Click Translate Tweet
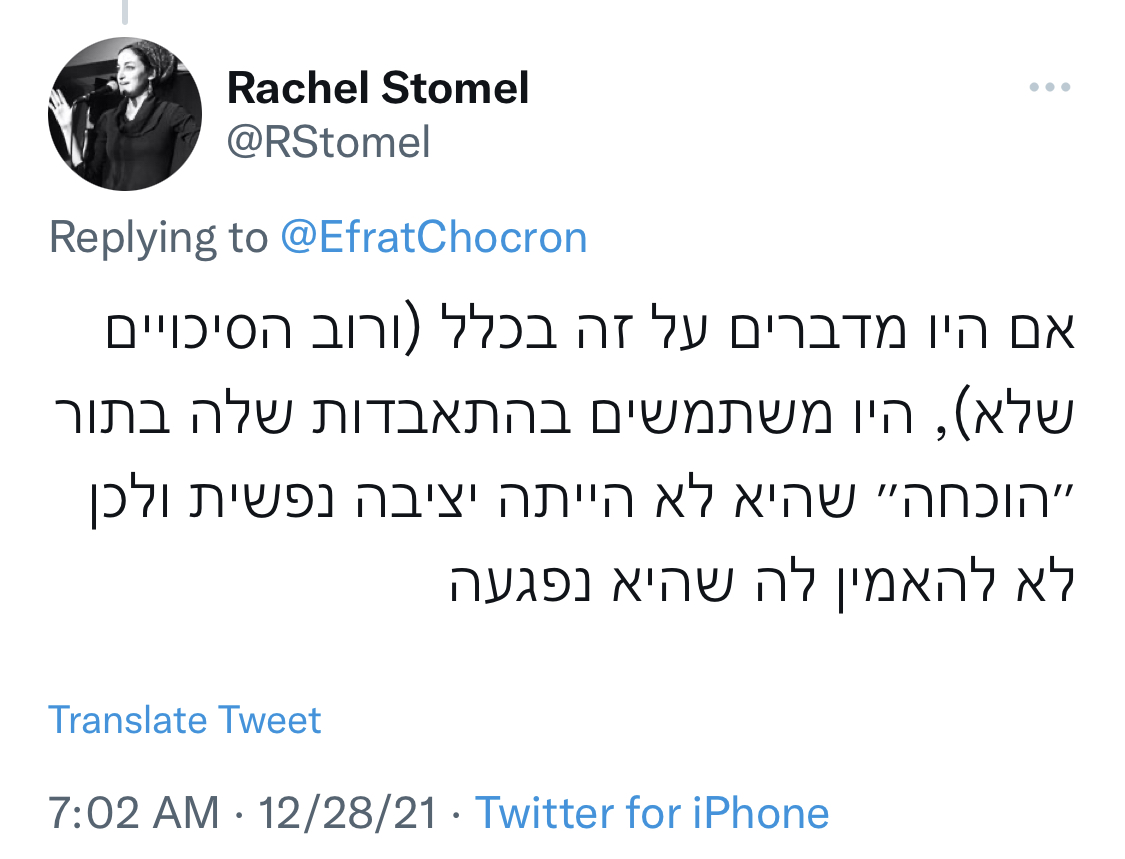The image size is (1125, 859). (x=185, y=720)
